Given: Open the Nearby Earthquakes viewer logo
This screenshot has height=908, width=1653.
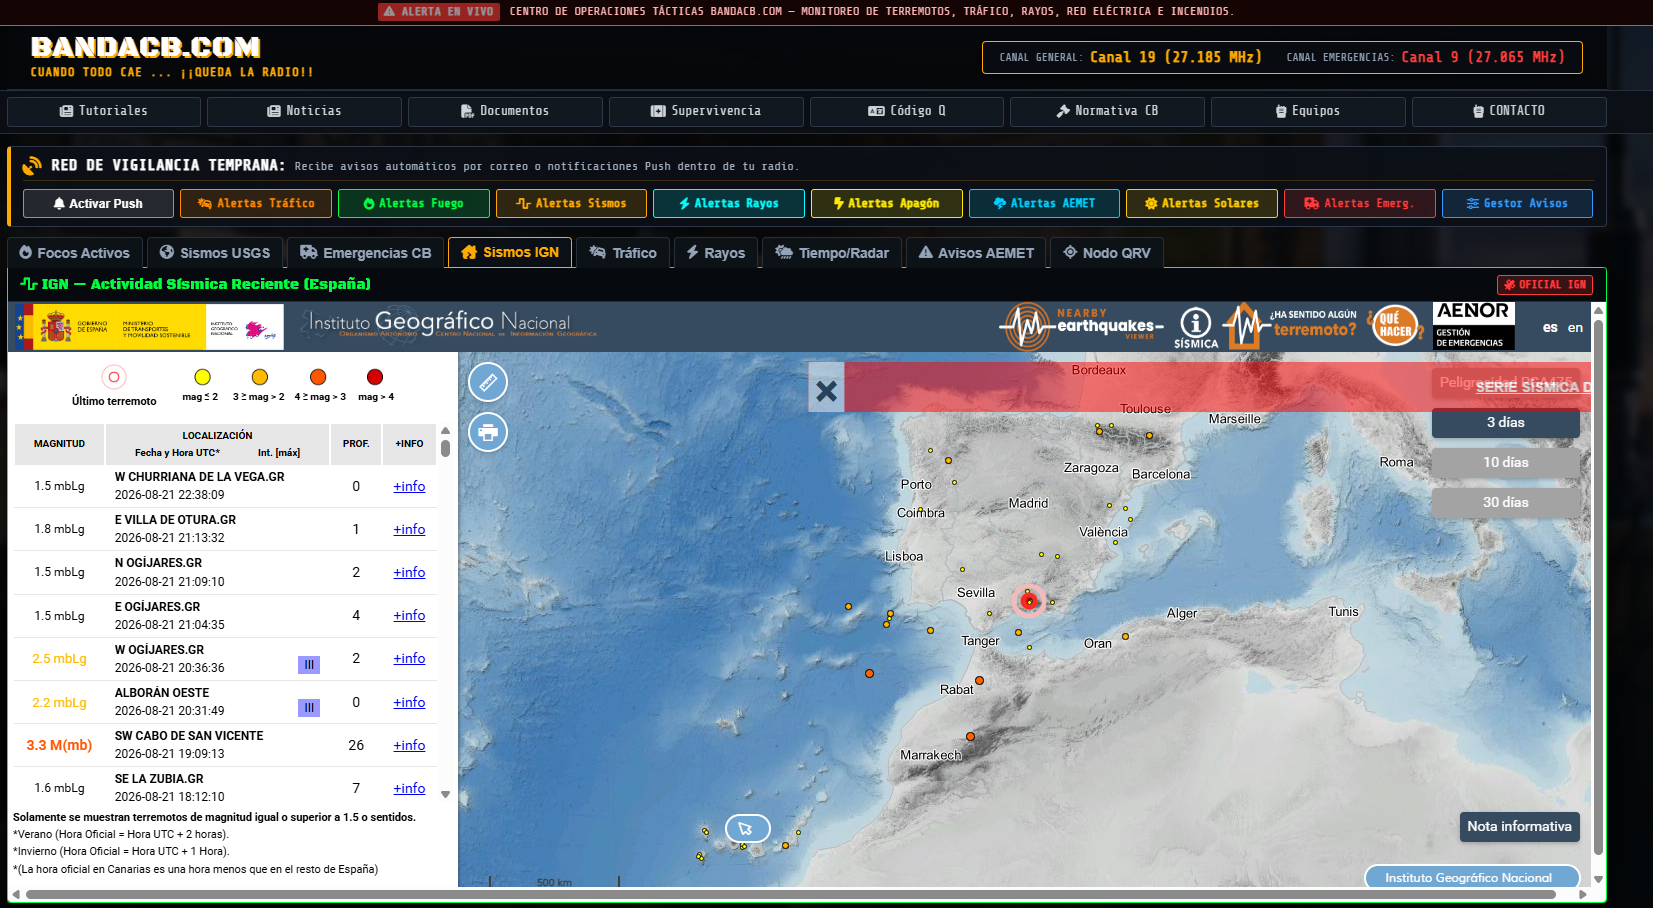Looking at the screenshot, I should (x=1082, y=326).
